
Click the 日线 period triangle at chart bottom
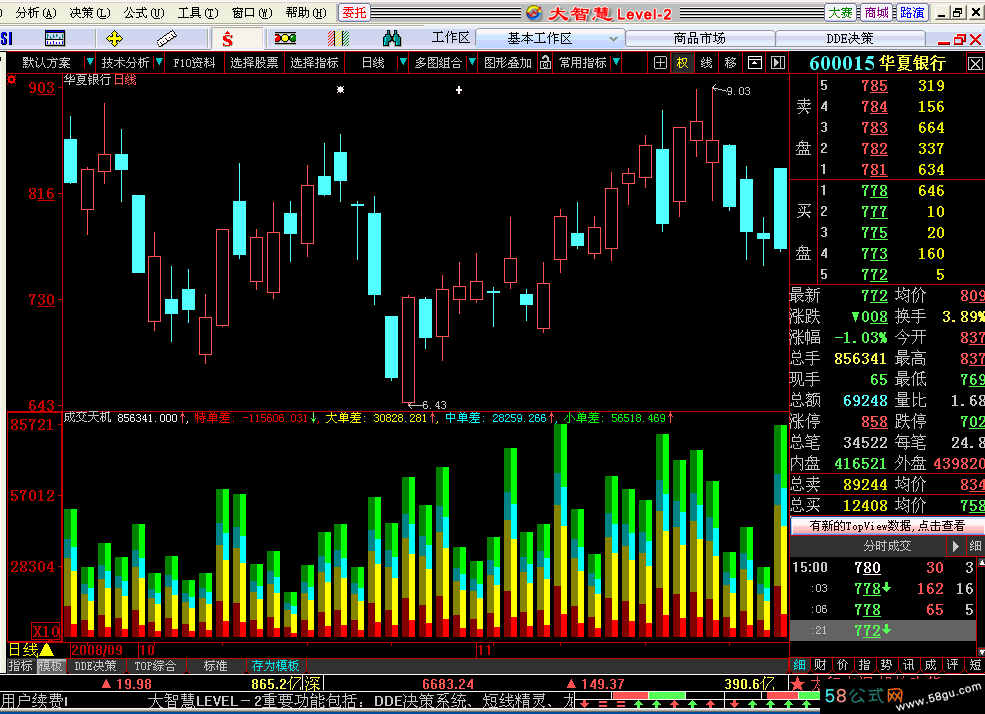tap(46, 649)
